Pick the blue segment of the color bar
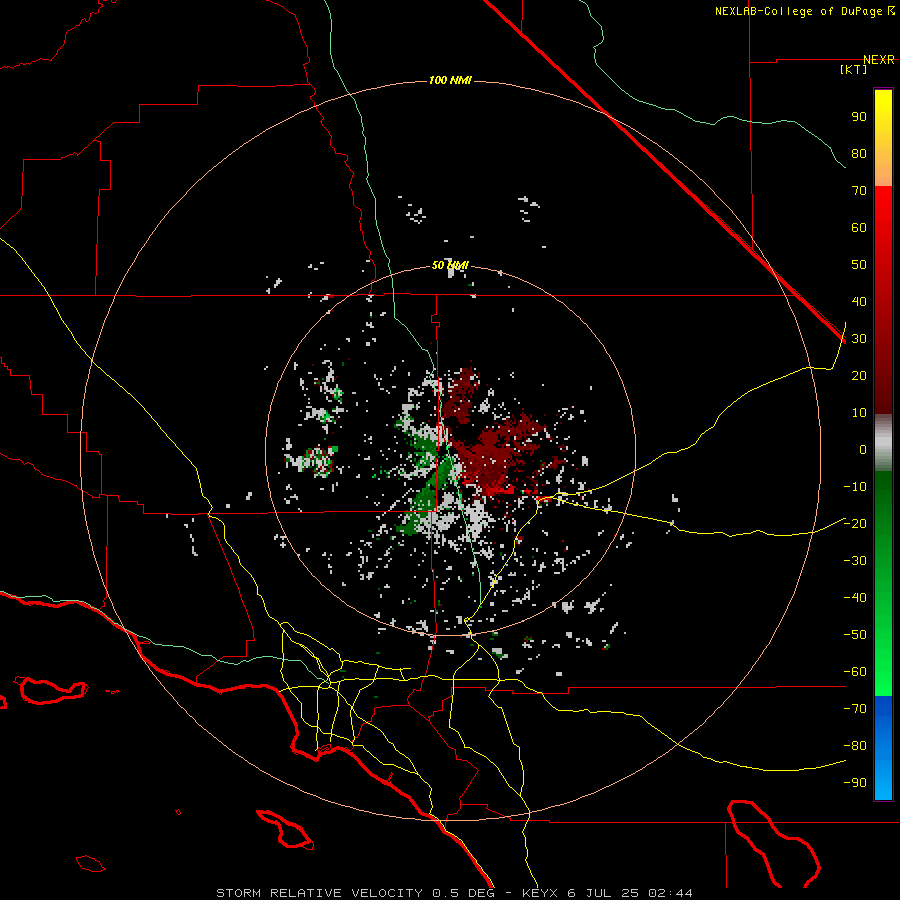Image resolution: width=900 pixels, height=900 pixels. pyautogui.click(x=883, y=748)
